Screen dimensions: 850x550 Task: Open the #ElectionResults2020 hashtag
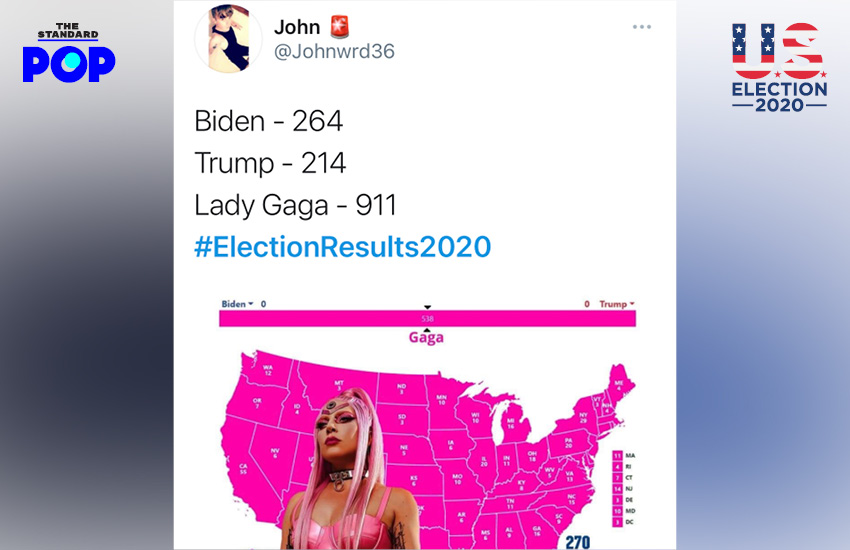342,246
